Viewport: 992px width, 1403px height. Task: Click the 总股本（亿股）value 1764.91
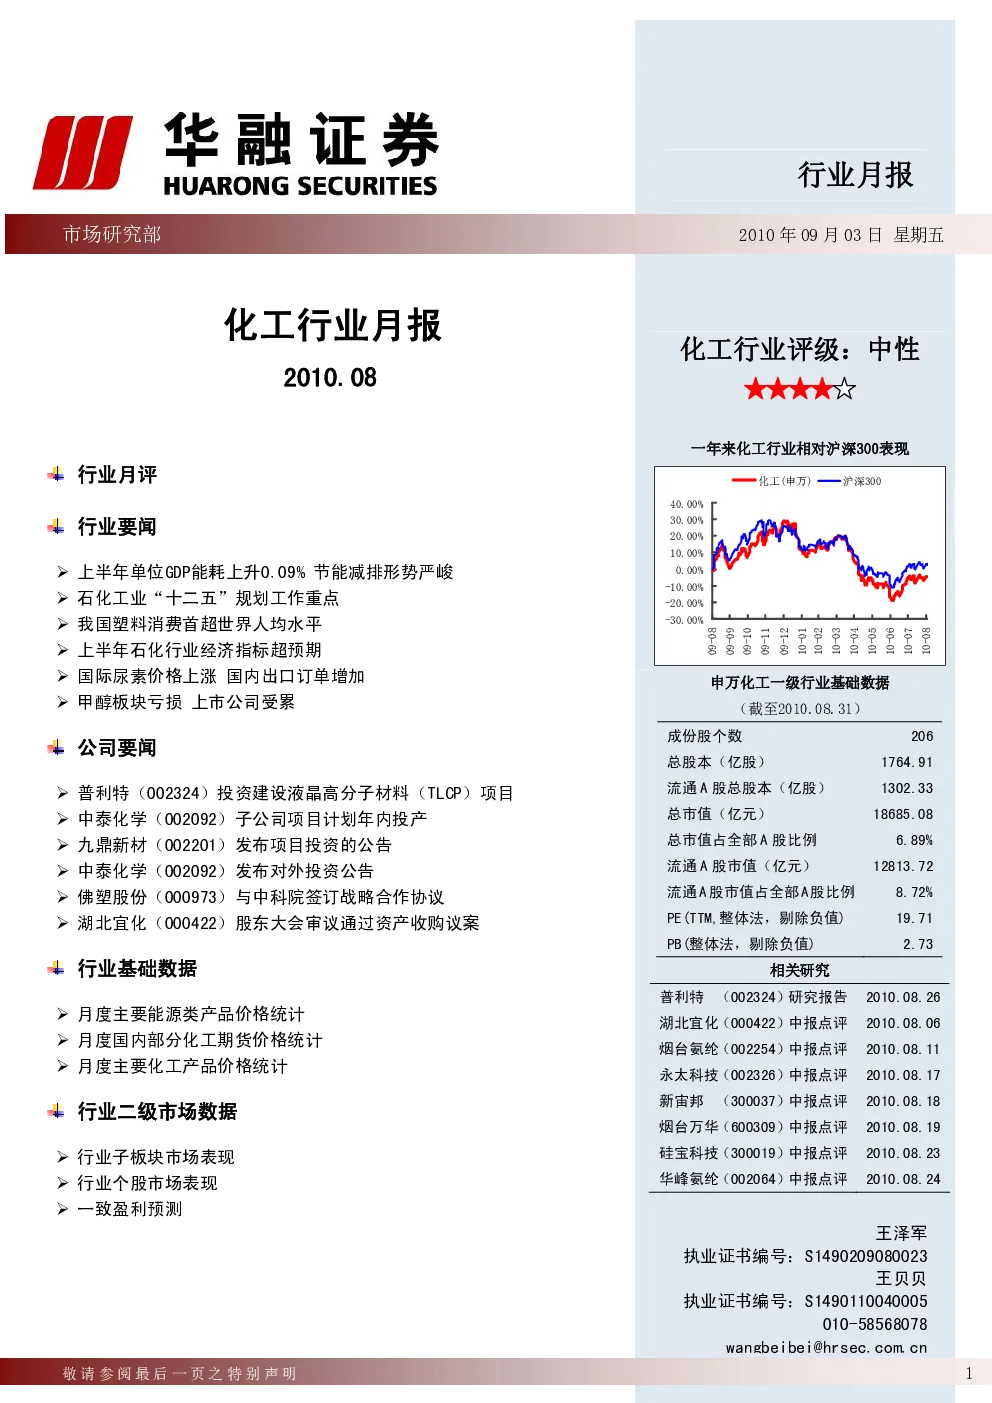click(907, 762)
